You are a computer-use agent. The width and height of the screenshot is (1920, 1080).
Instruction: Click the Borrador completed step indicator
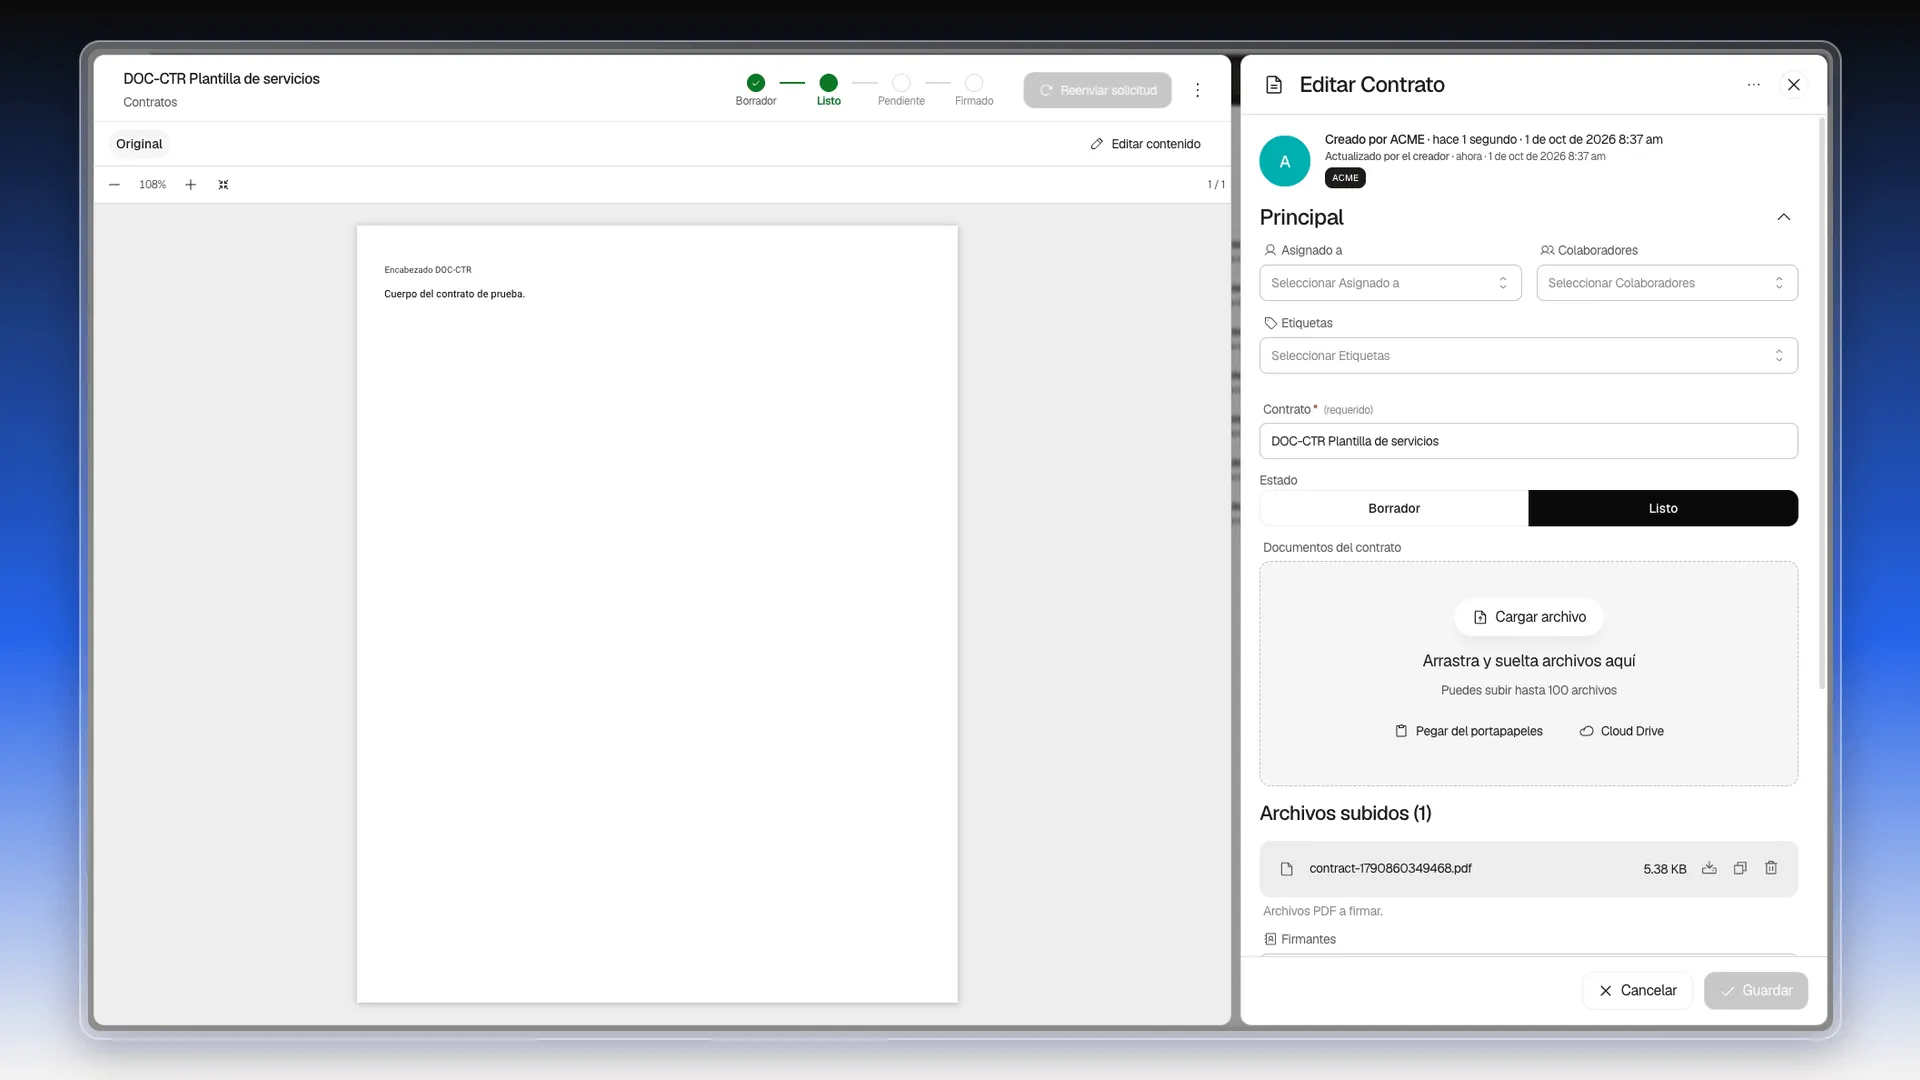(x=756, y=83)
